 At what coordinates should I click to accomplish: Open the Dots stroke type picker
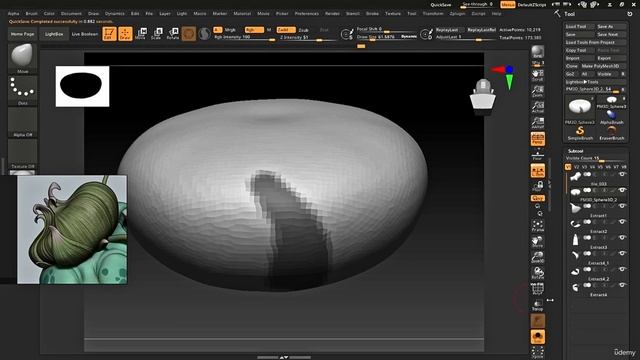coord(22,91)
